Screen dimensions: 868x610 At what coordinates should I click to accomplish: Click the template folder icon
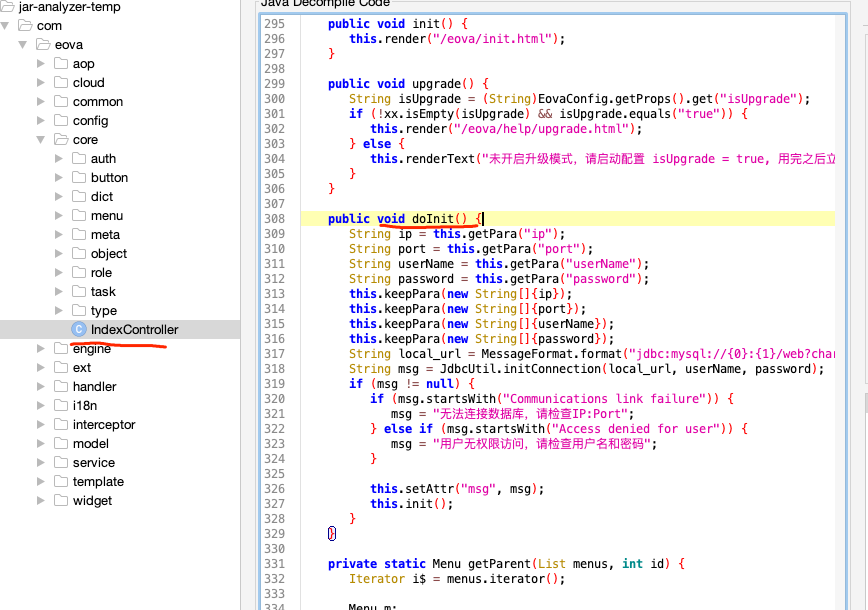coord(61,481)
